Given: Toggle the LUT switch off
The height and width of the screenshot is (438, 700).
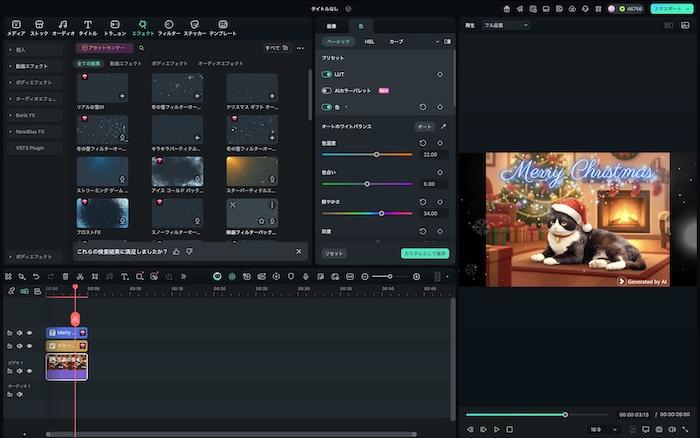Looking at the screenshot, I should [x=327, y=74].
